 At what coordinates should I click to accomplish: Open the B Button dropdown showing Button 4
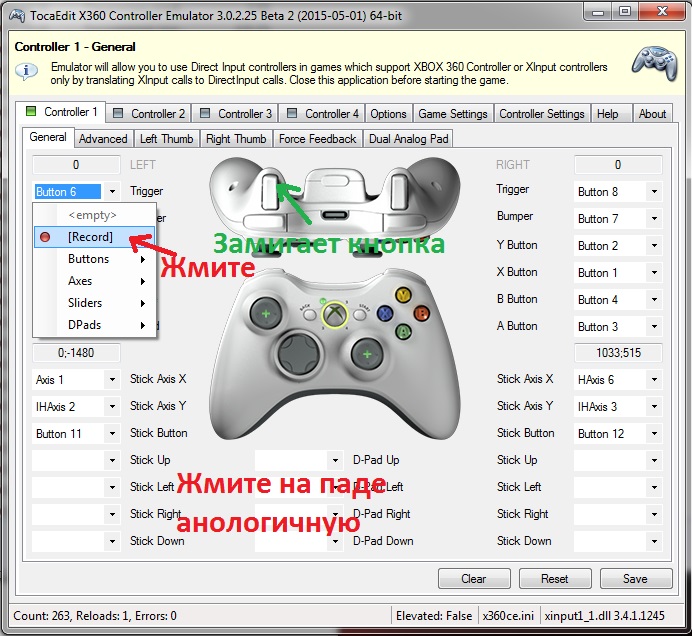654,299
